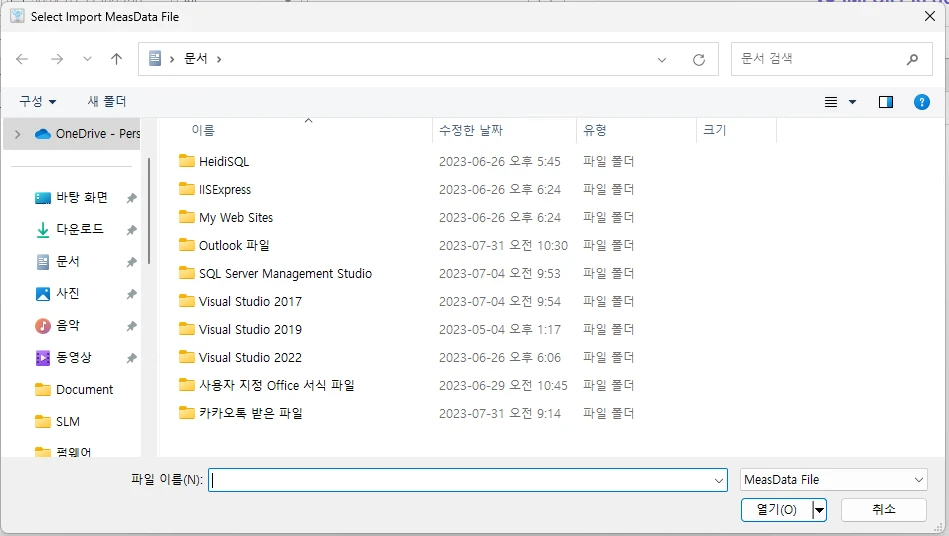Toggle the preview pane button
Viewport: 949px width, 536px height.
point(885,102)
